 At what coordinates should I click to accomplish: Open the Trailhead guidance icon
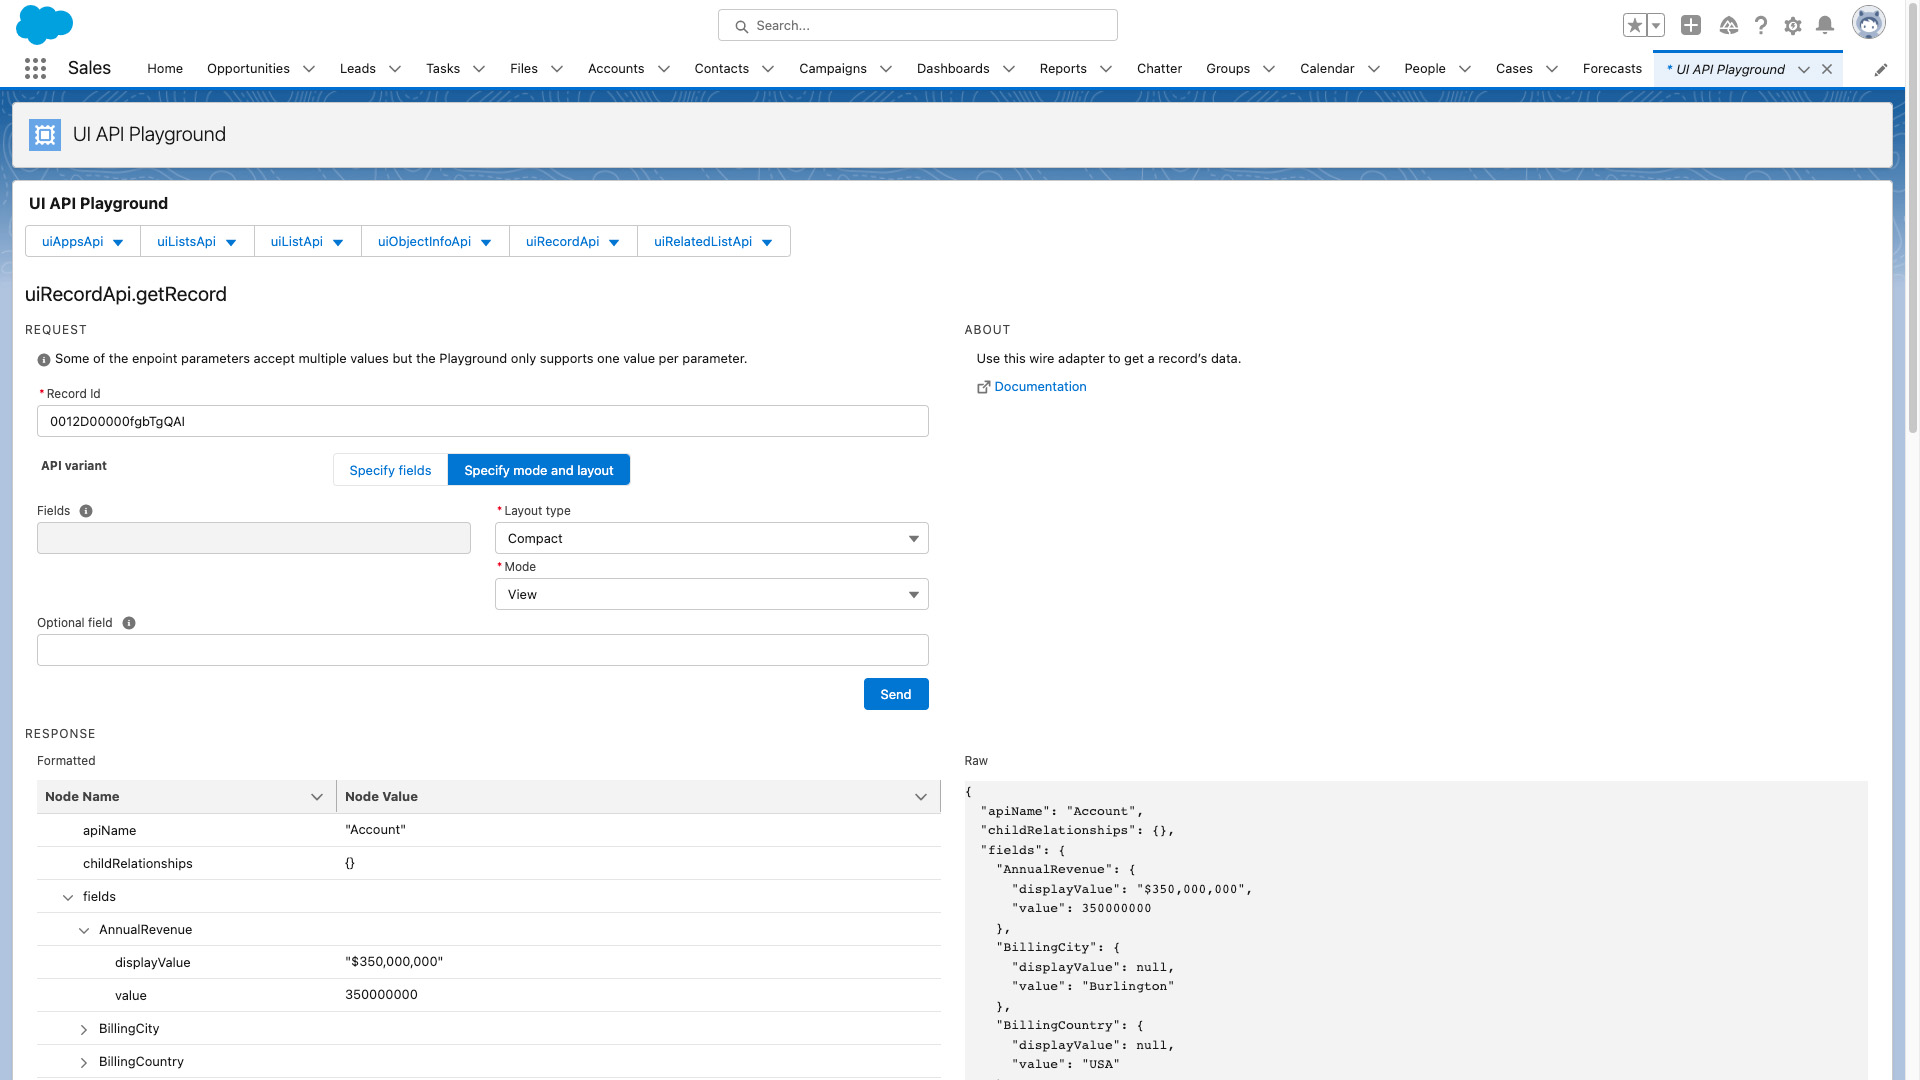(x=1728, y=25)
